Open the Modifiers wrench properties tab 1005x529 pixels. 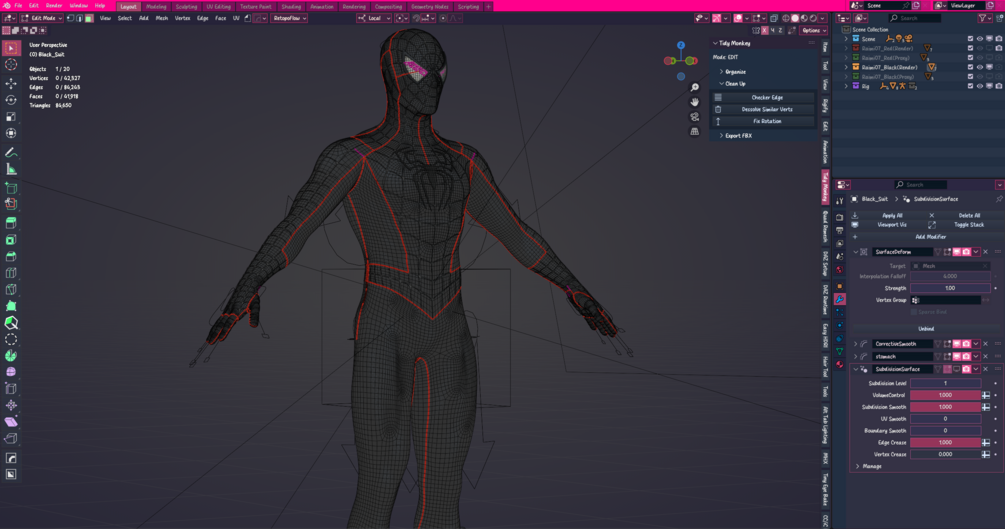(840, 299)
